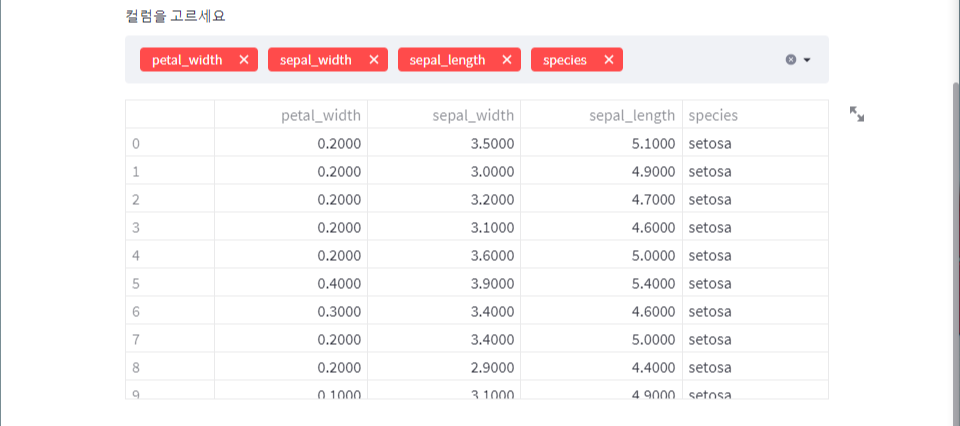960x426 pixels.
Task: Click species cell in row 0
Action: pos(756,143)
